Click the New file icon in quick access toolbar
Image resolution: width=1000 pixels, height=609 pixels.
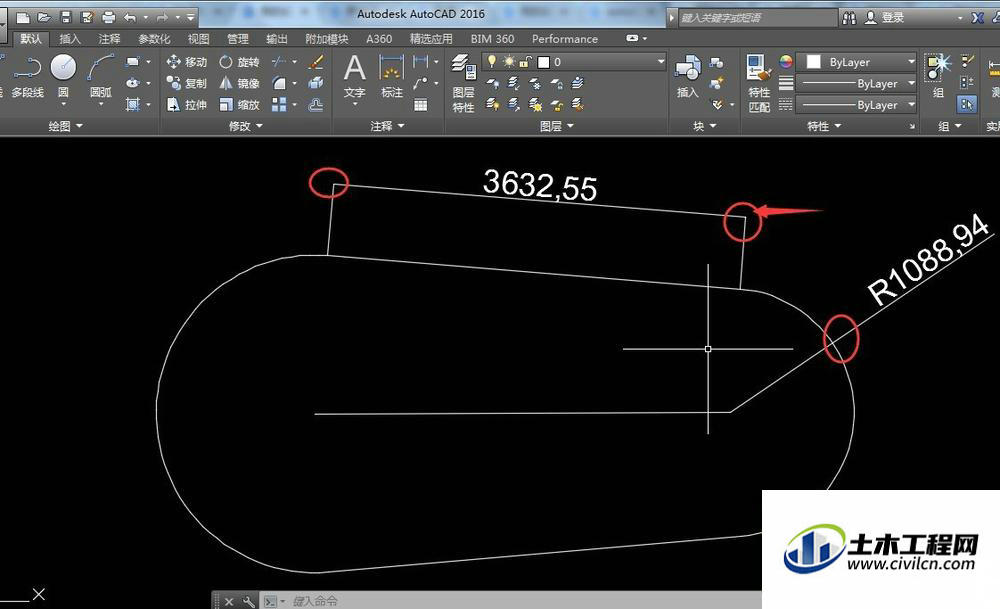tap(23, 17)
